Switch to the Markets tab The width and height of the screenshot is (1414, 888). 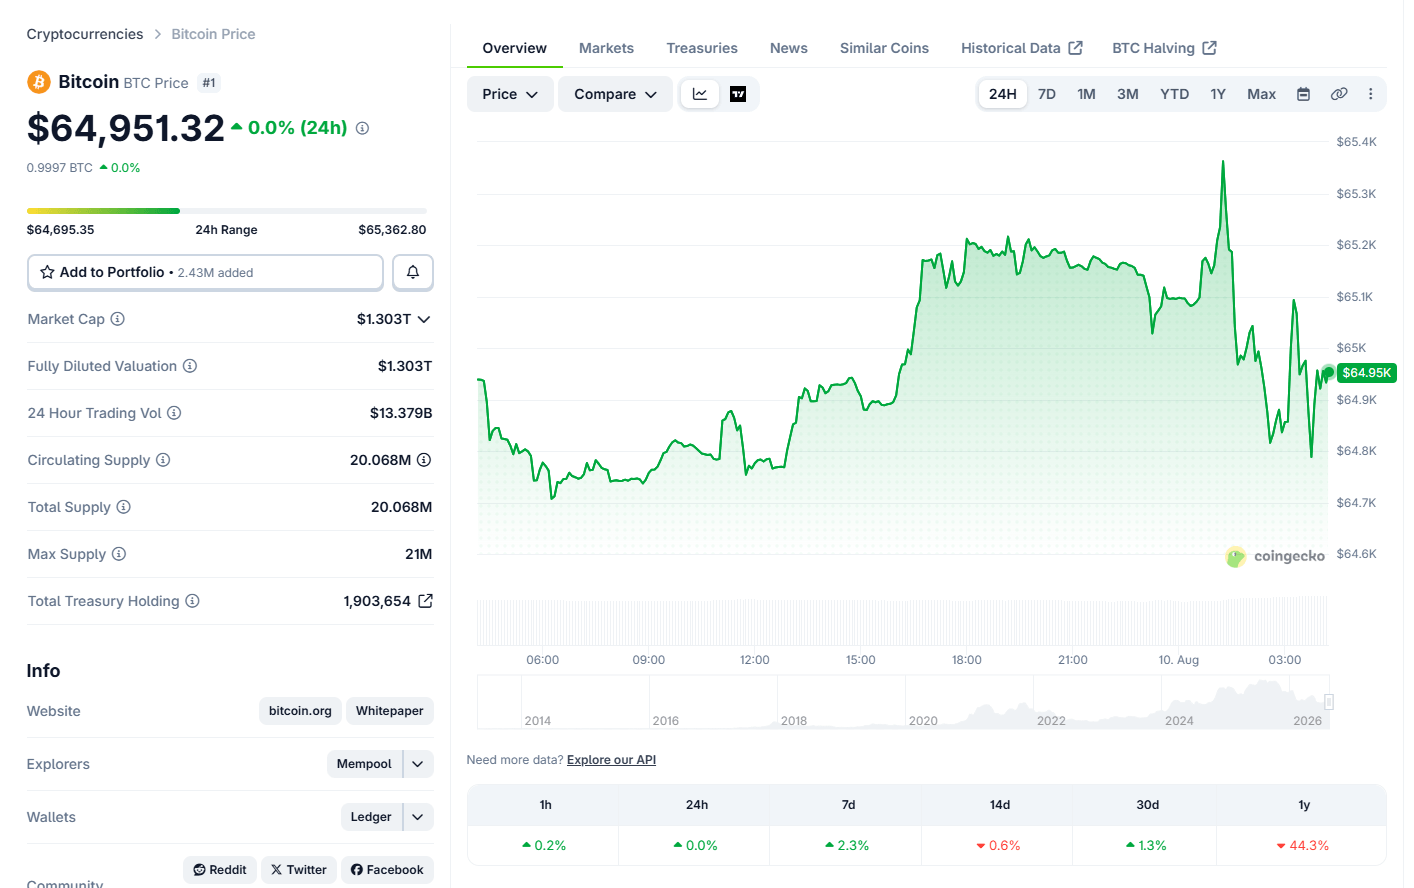tap(606, 48)
